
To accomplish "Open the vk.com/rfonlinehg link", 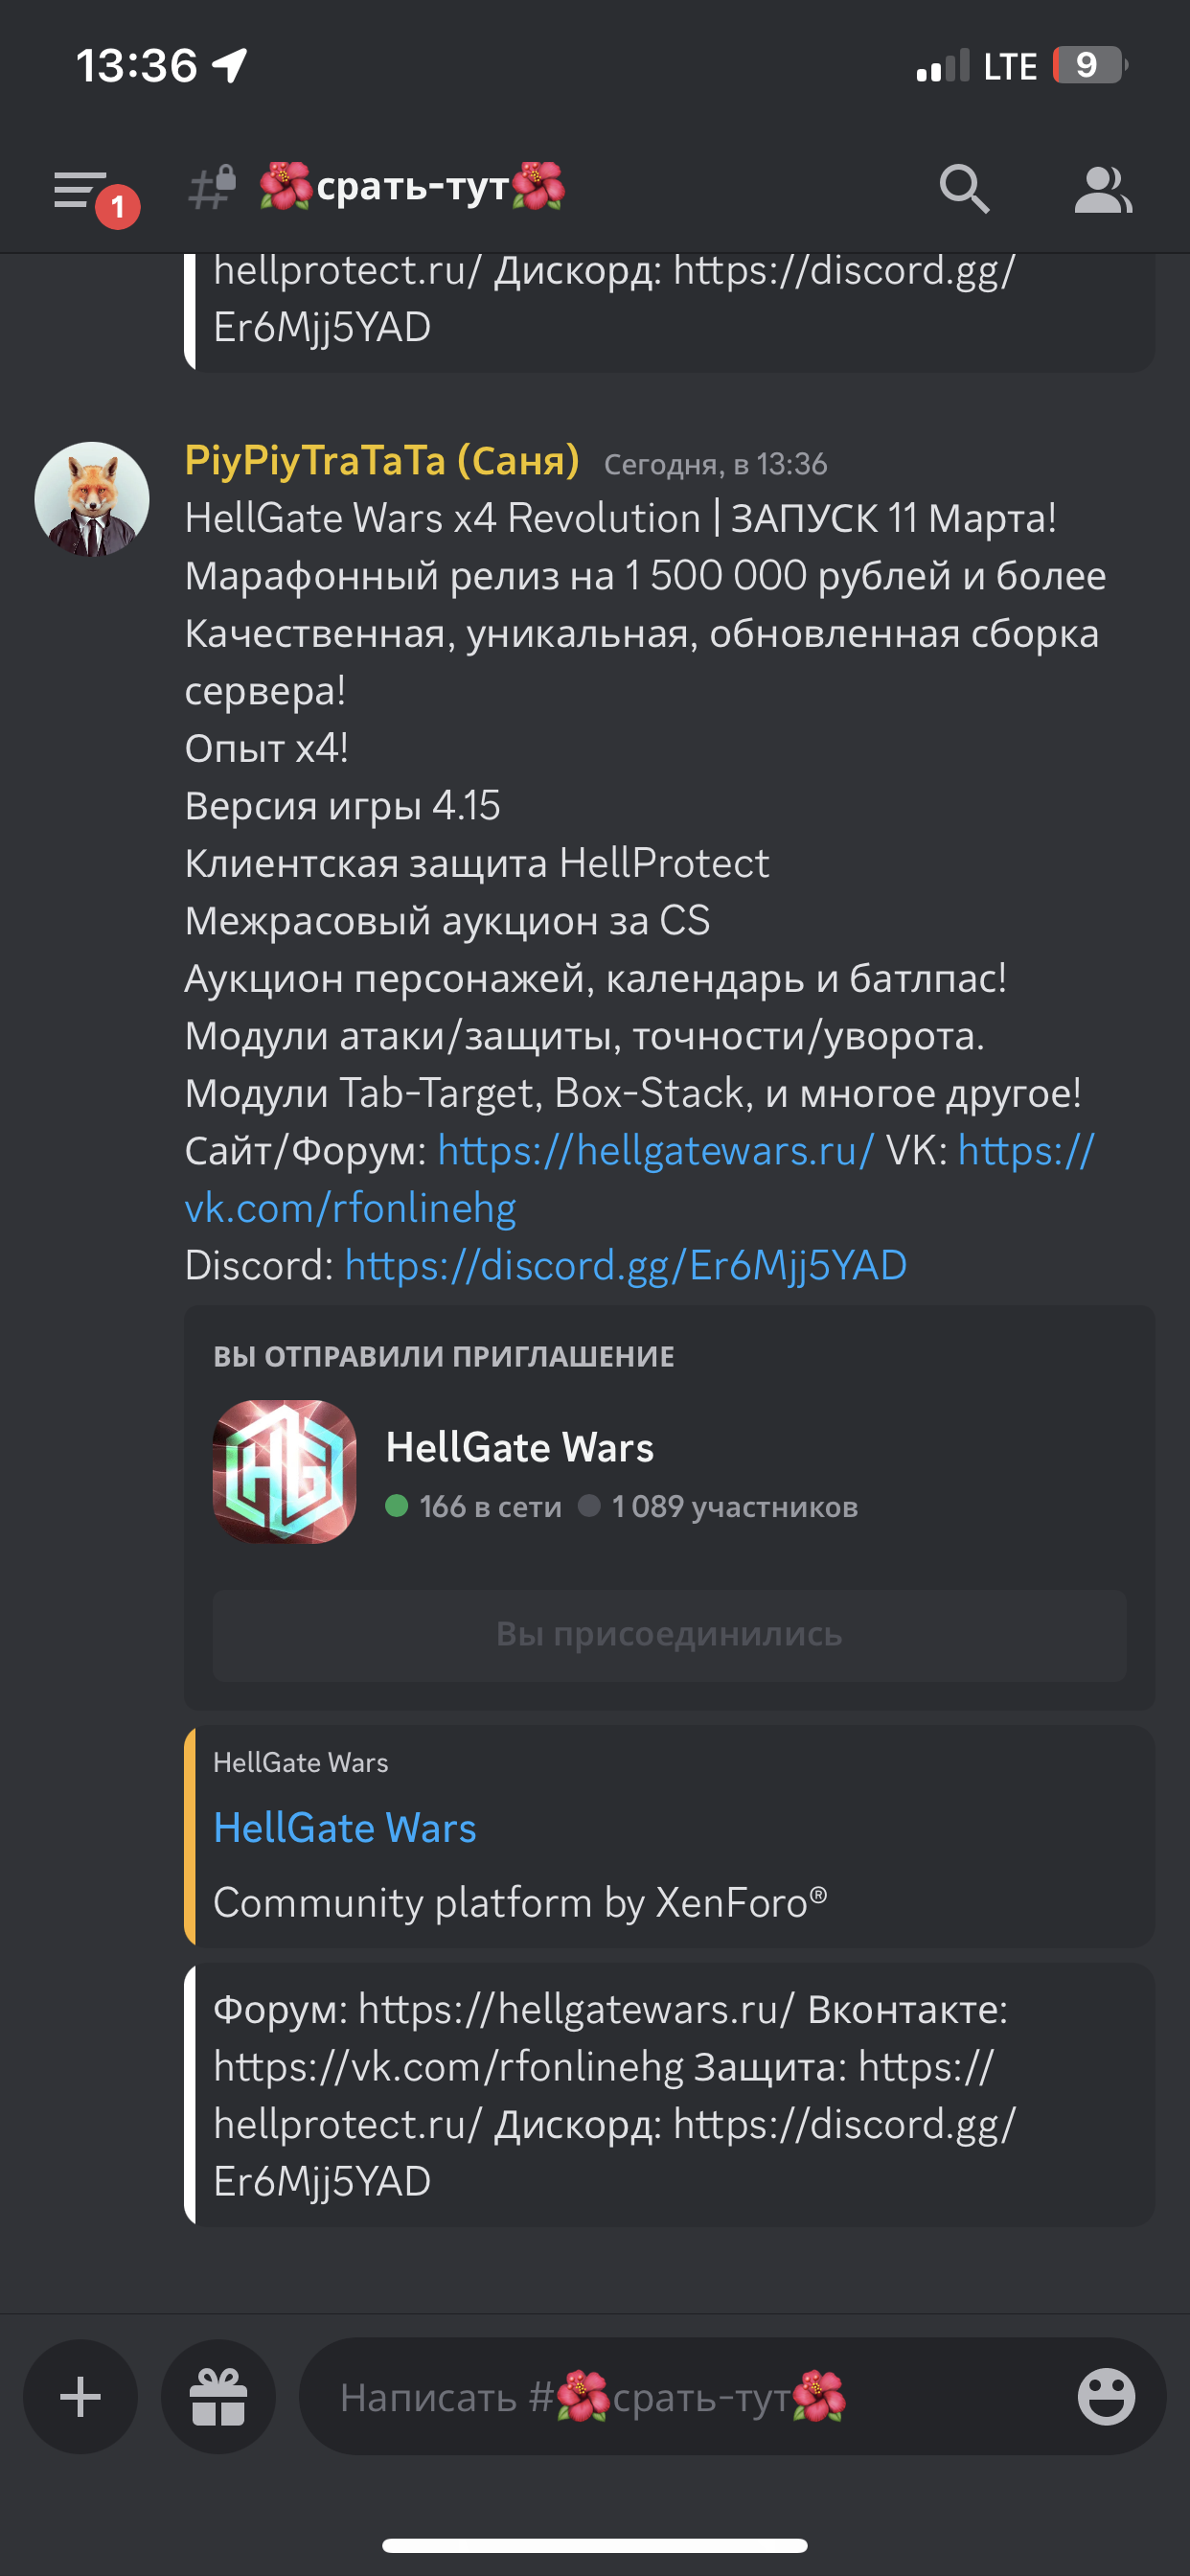I will pos(640,1179).
